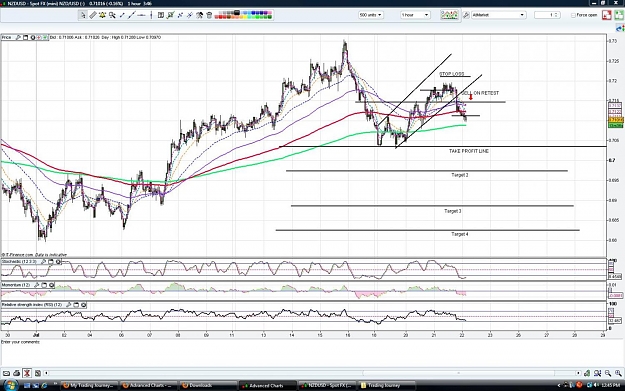Screen dimensions: 625x391
Task: Pick the red color swatch
Action: 220,17
